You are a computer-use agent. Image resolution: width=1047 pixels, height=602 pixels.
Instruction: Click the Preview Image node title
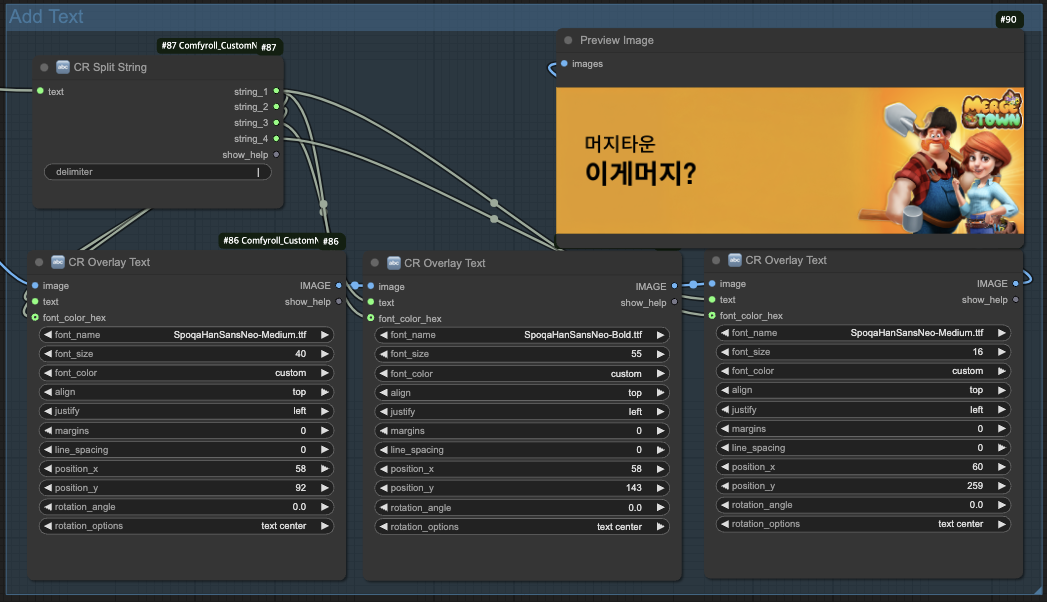617,40
